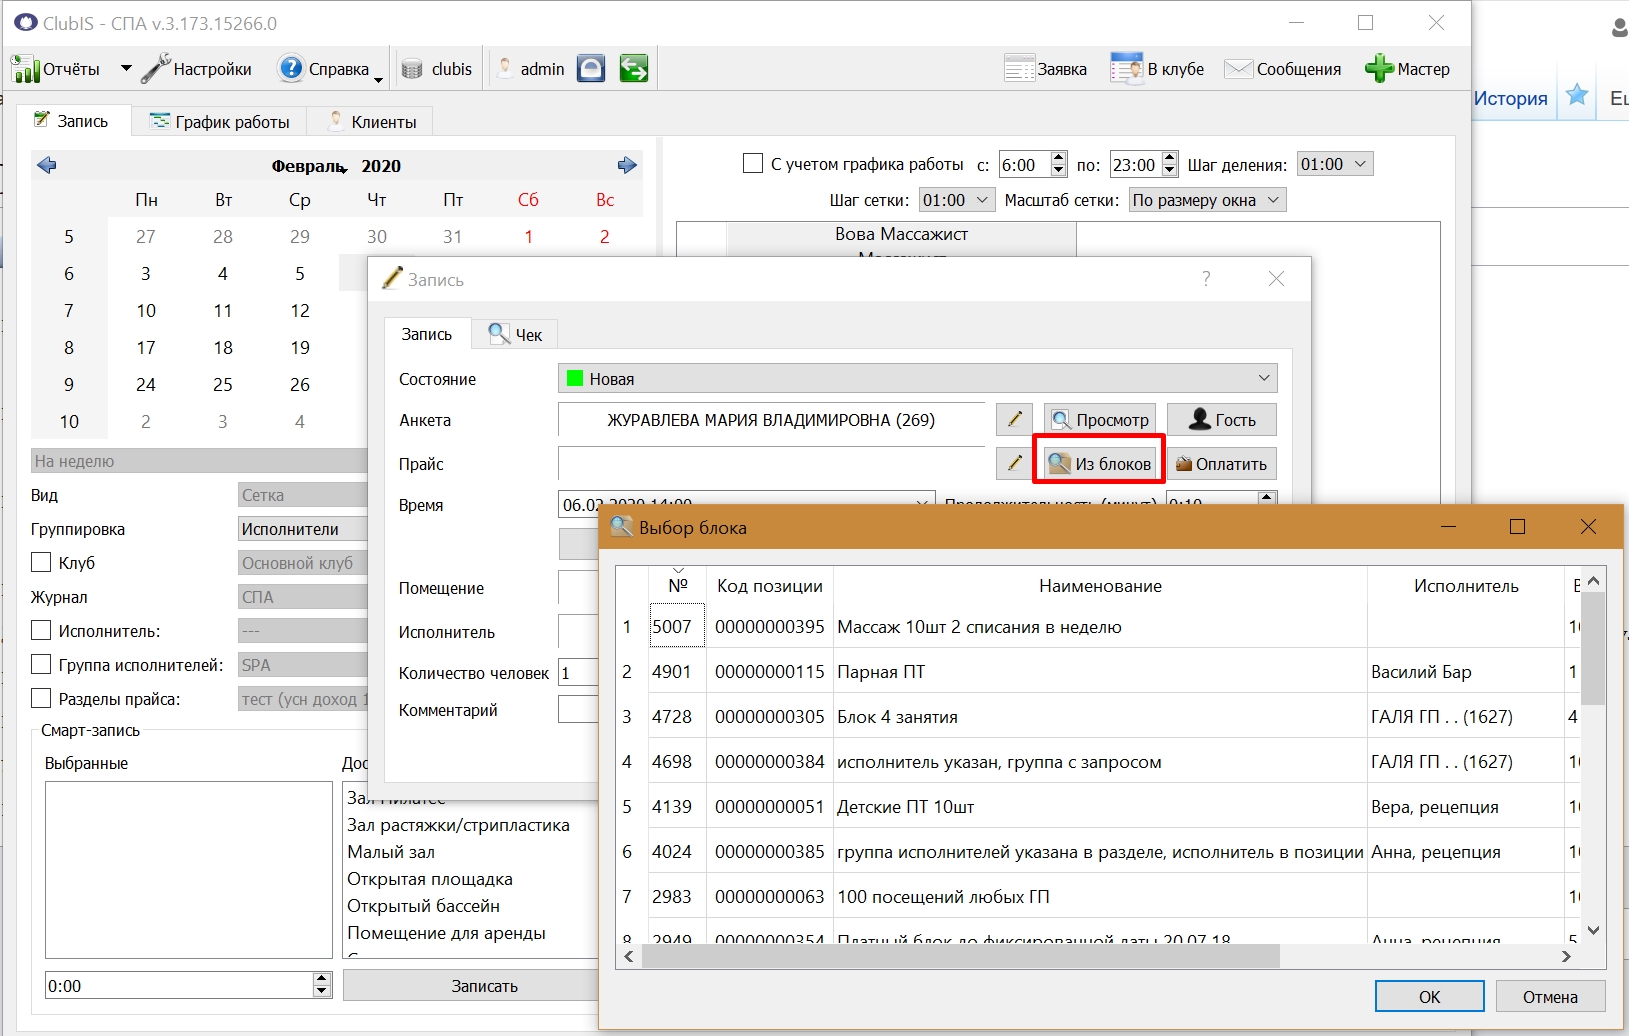Open the Справка help icon
Image resolution: width=1629 pixels, height=1036 pixels.
point(290,68)
